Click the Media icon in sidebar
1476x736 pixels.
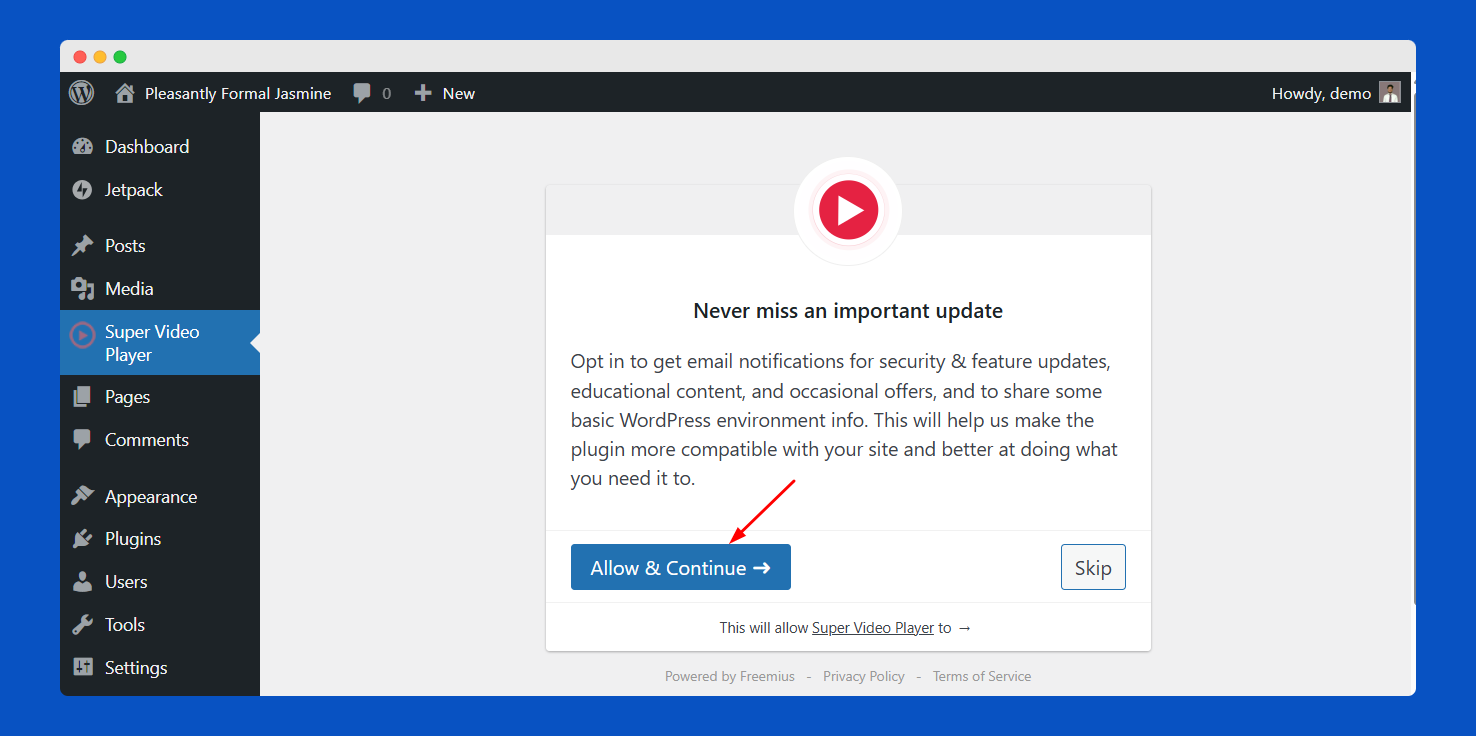tap(82, 289)
